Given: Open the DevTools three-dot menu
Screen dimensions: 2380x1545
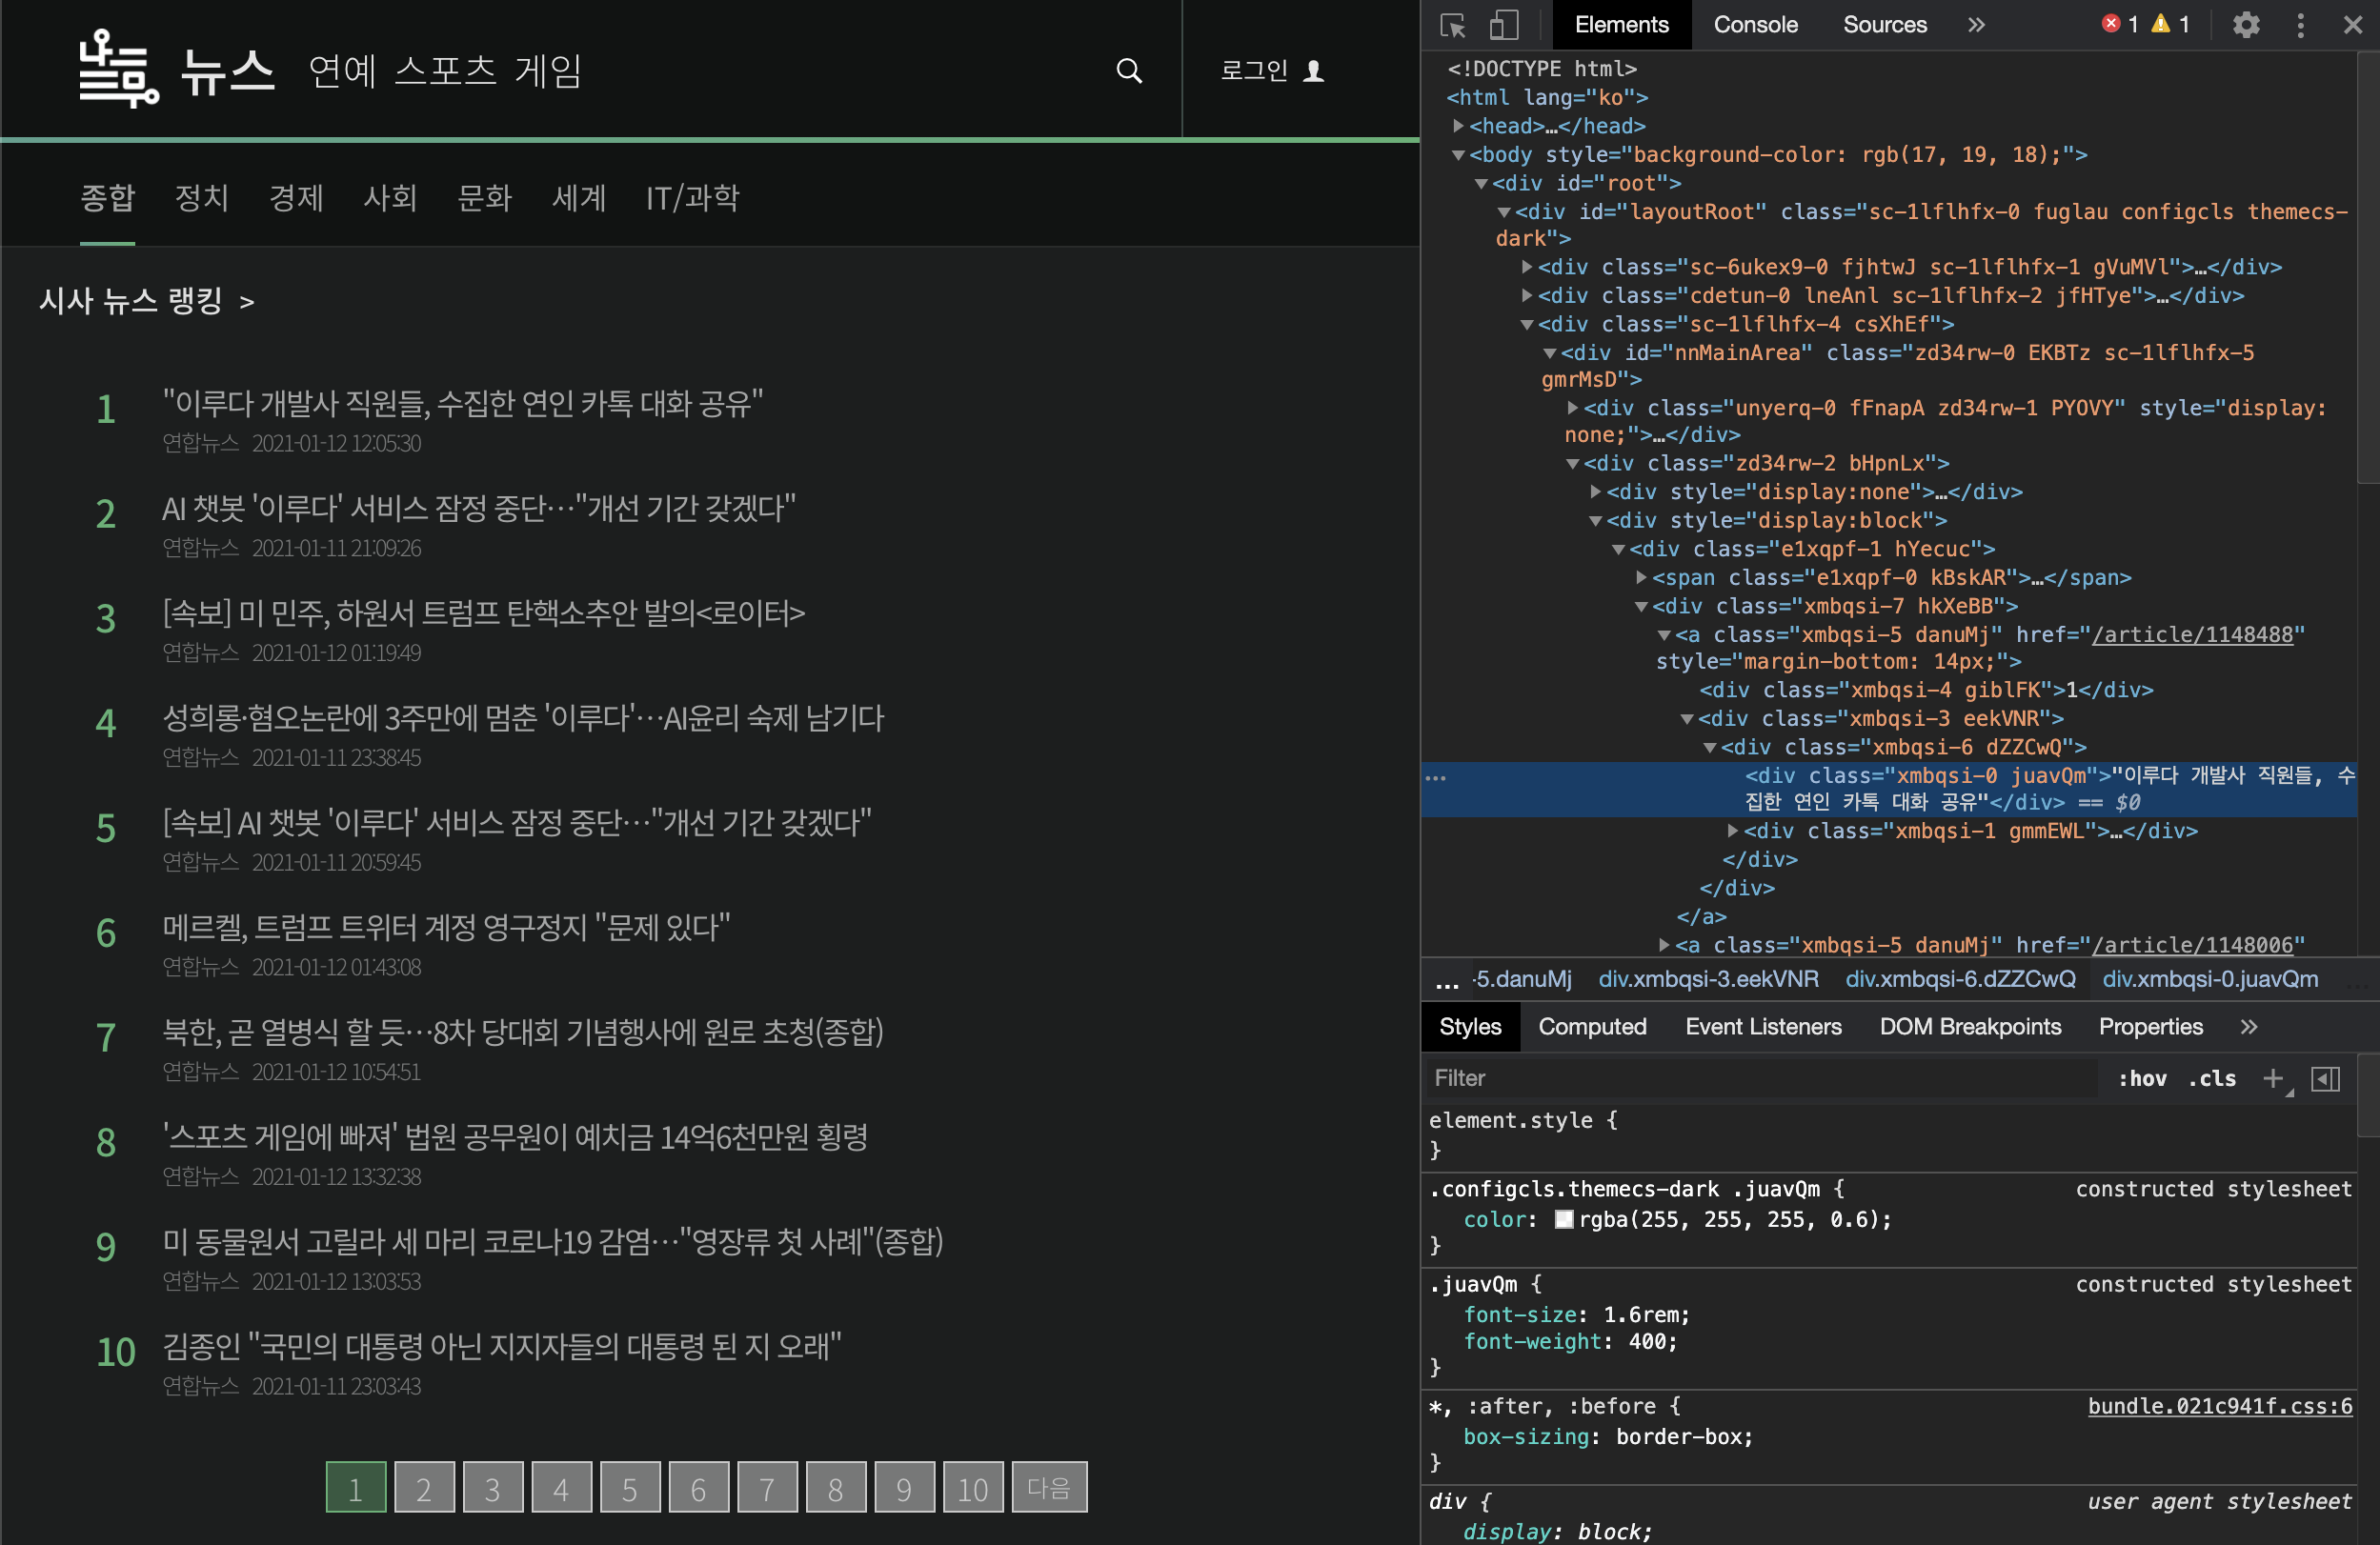Looking at the screenshot, I should coord(2300,25).
